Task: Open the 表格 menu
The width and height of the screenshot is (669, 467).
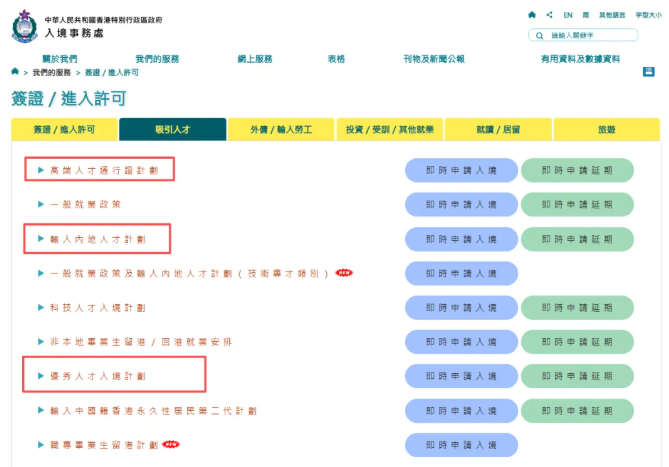Action: (x=336, y=59)
